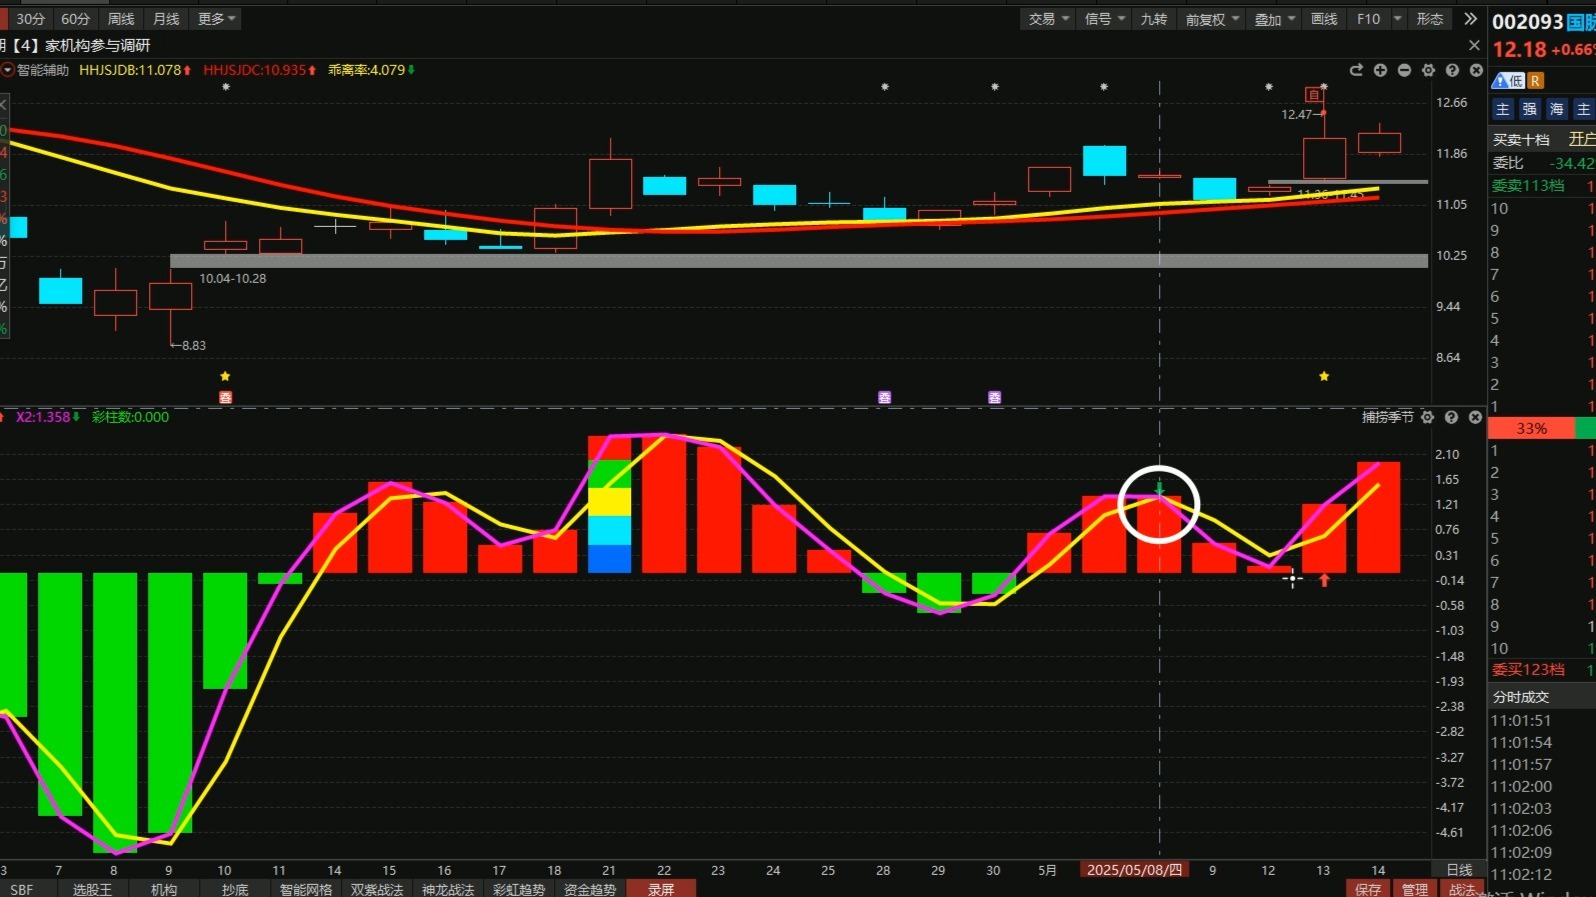Open the 交易 dropdown menu
The width and height of the screenshot is (1596, 897).
[1049, 19]
